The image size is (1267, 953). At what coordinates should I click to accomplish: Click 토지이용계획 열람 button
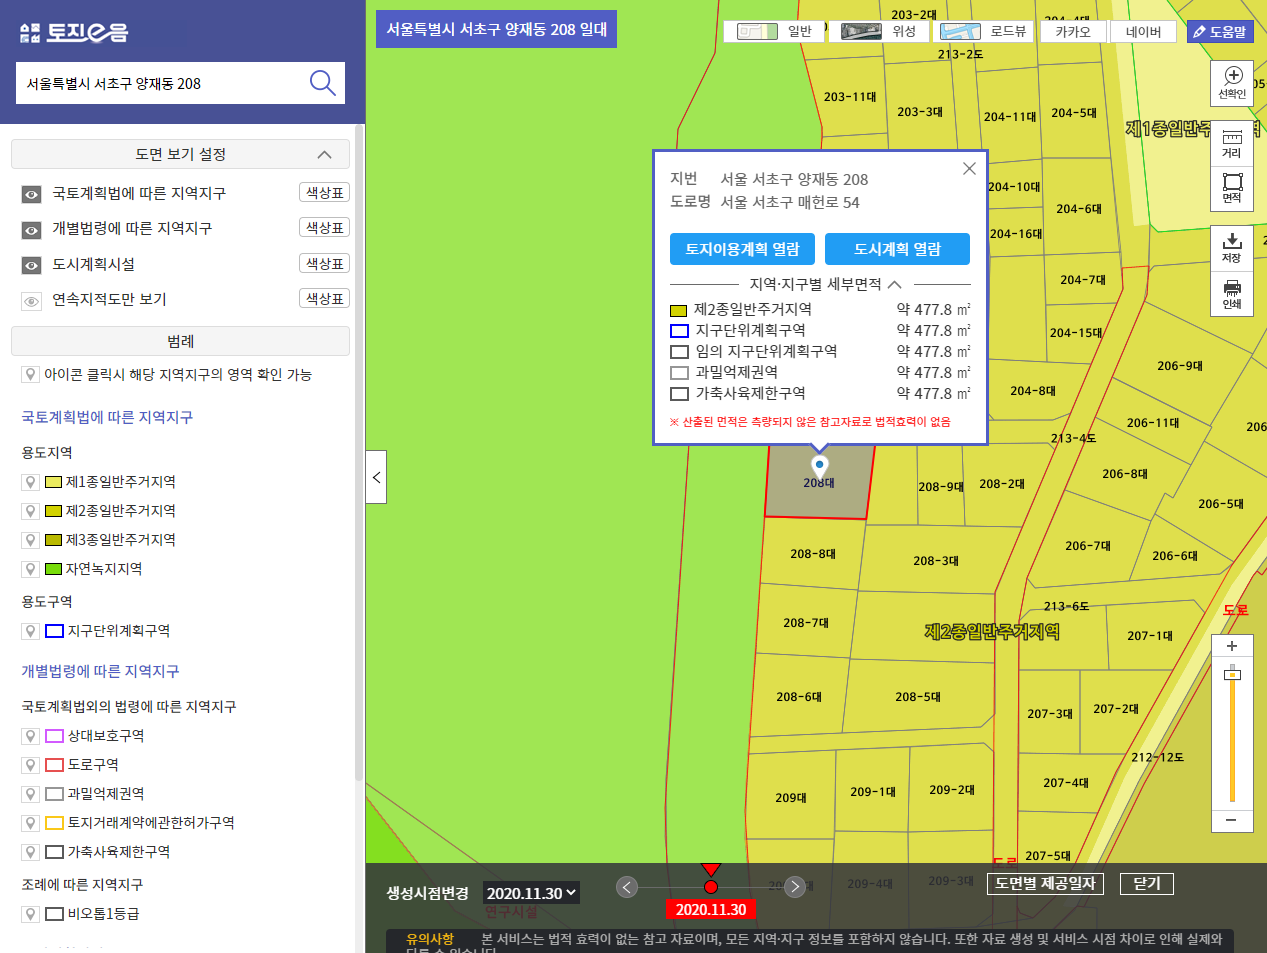(742, 249)
